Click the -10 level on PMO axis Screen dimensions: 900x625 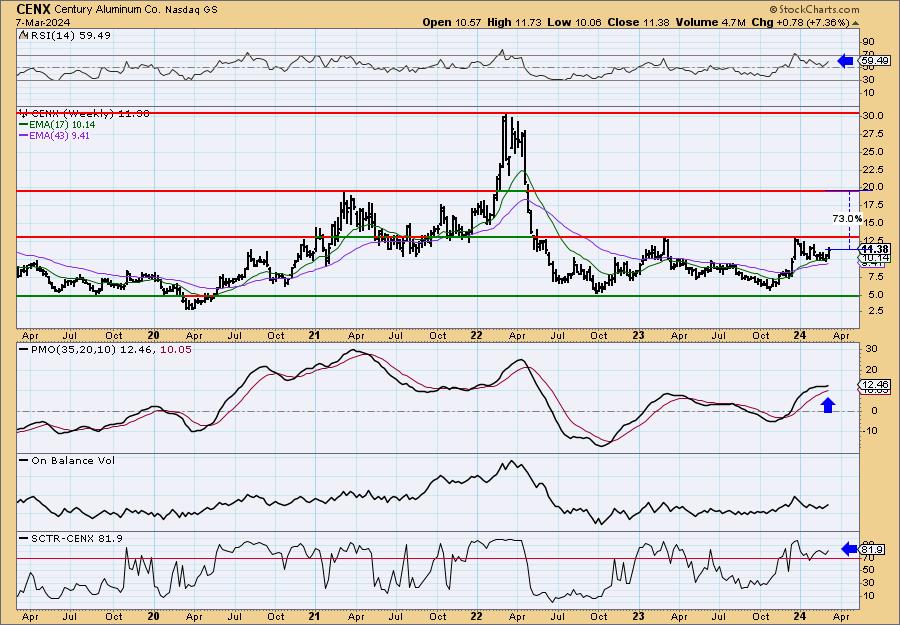870,431
